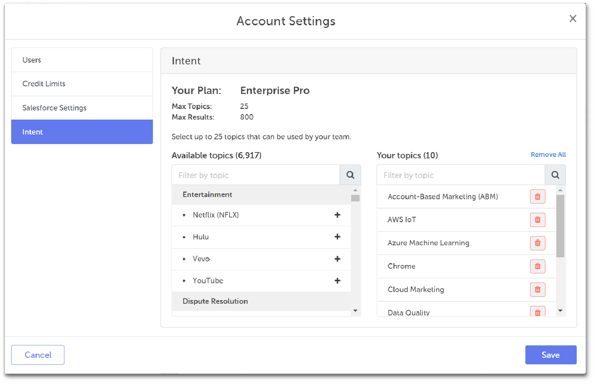Click Available topics filter field
This screenshot has width=595, height=385.
(x=255, y=175)
